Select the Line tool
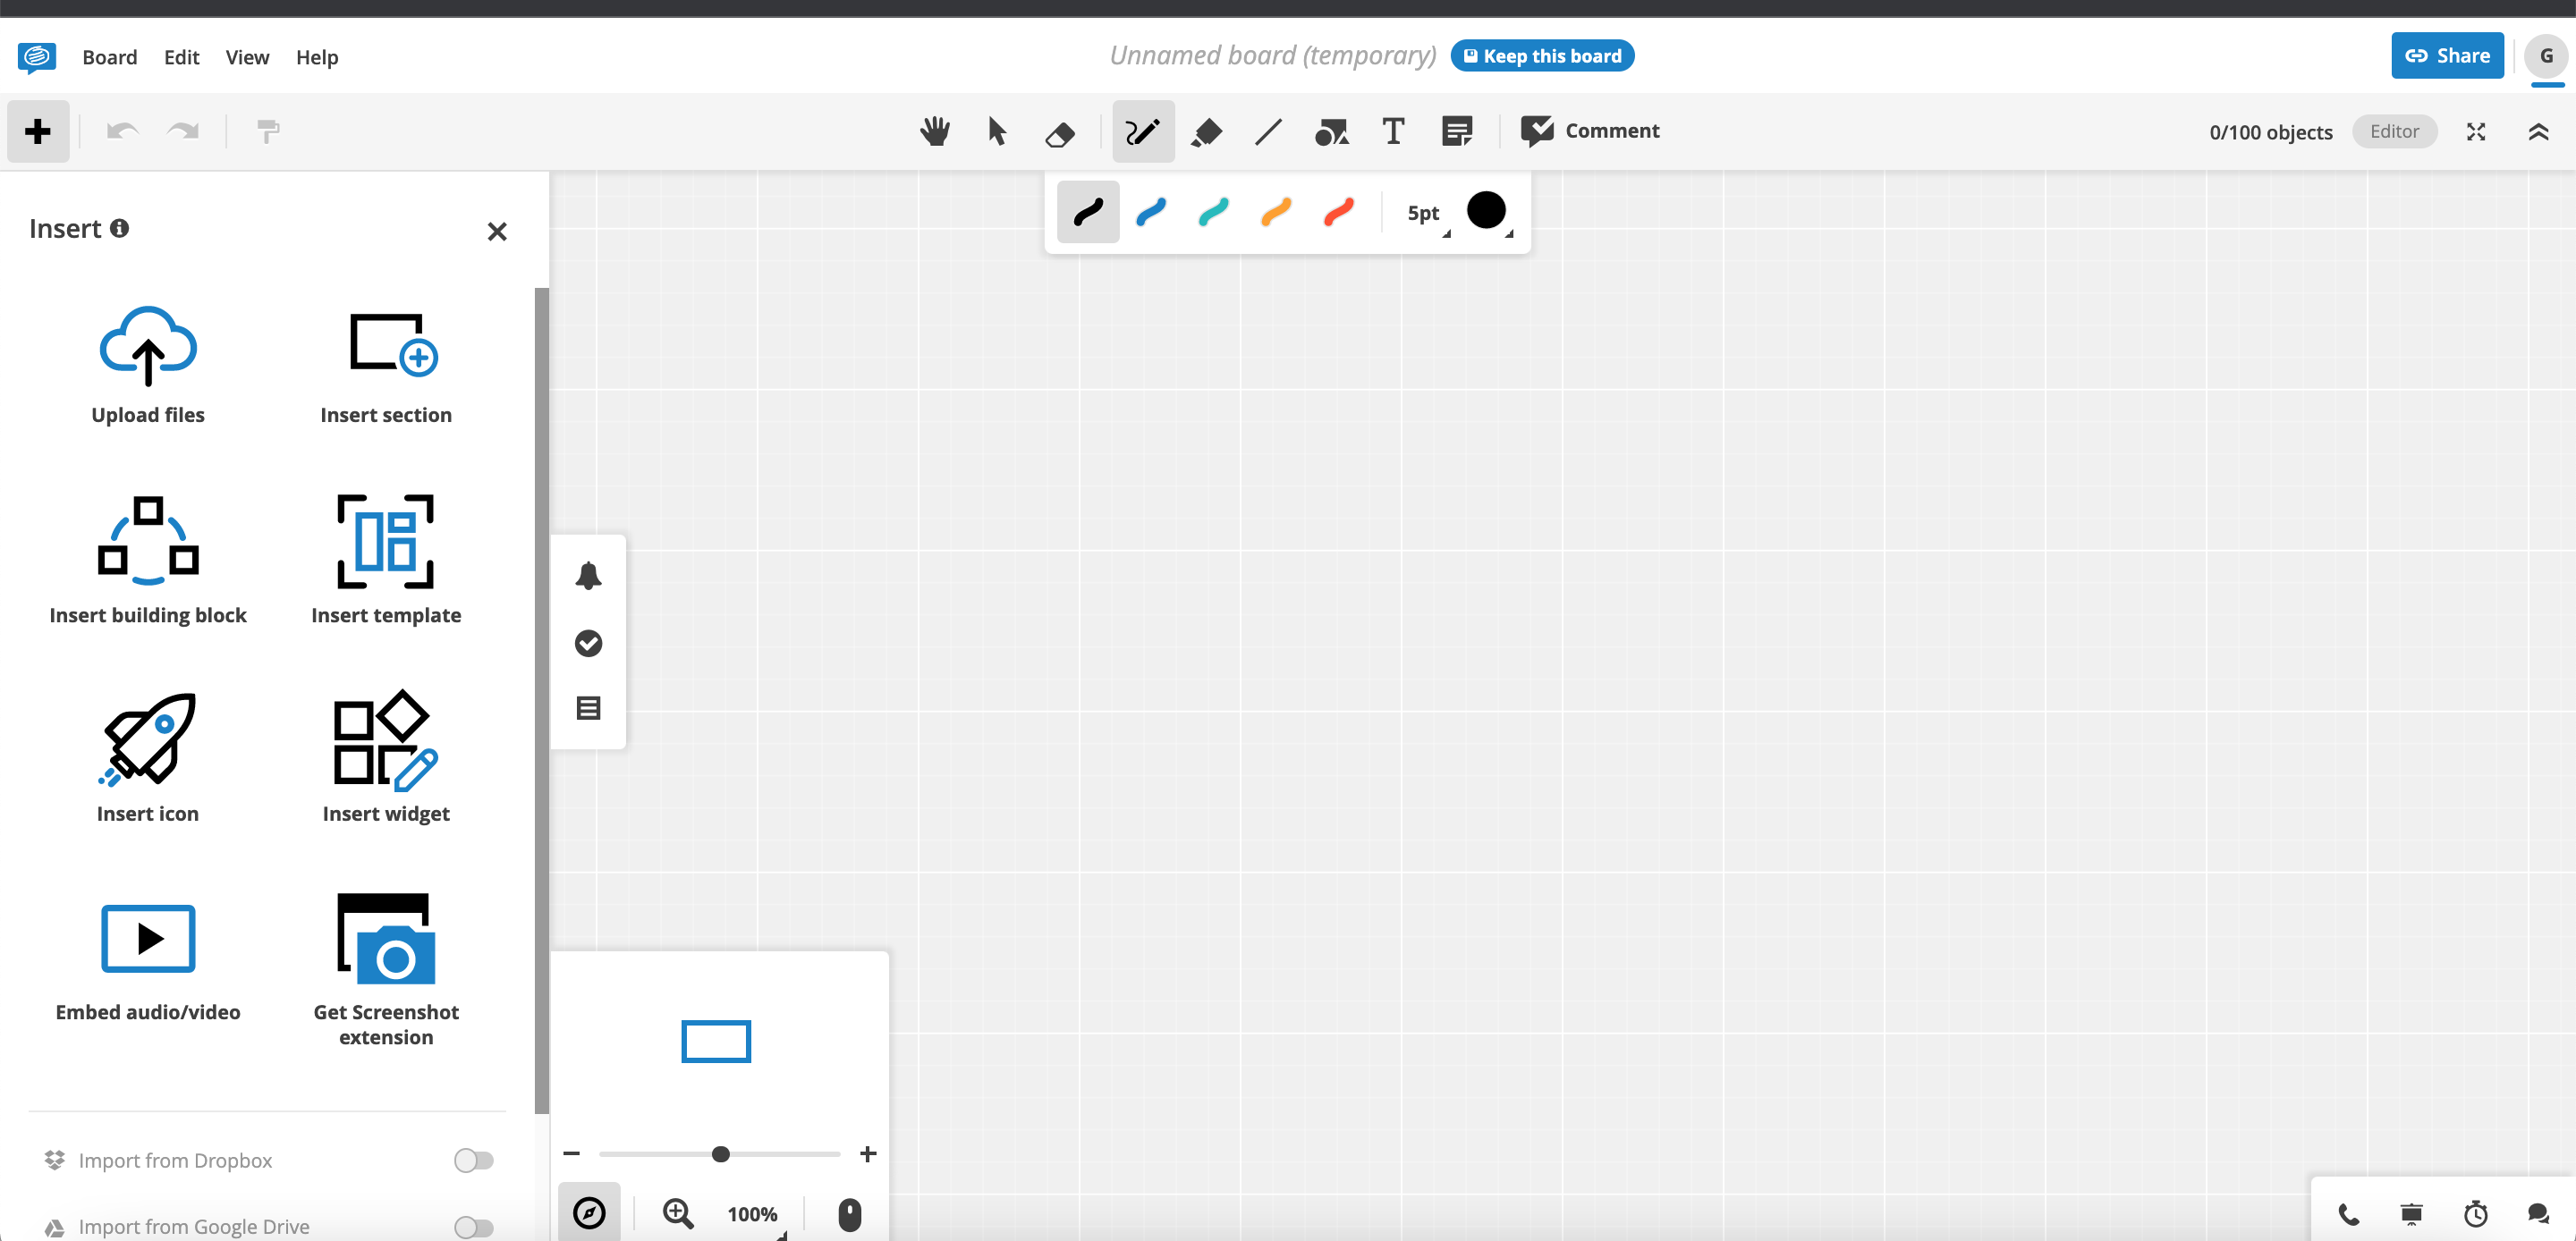 (x=1268, y=131)
